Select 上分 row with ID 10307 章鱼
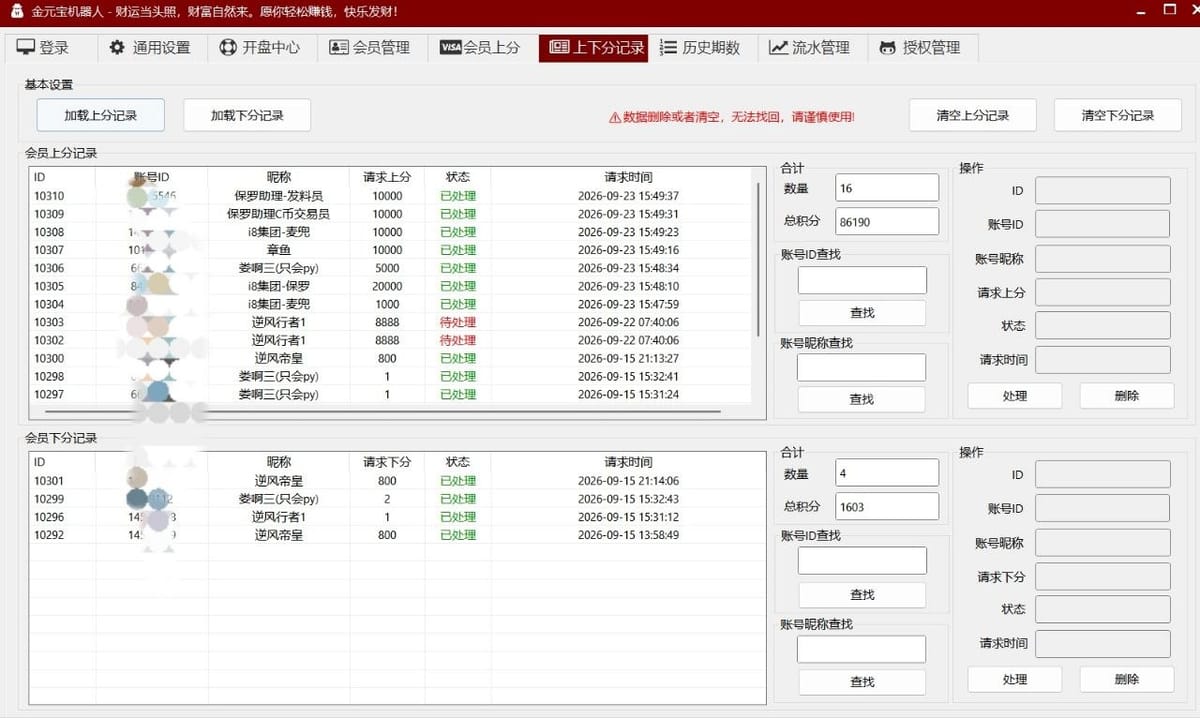The image size is (1200, 718). click(x=390, y=250)
